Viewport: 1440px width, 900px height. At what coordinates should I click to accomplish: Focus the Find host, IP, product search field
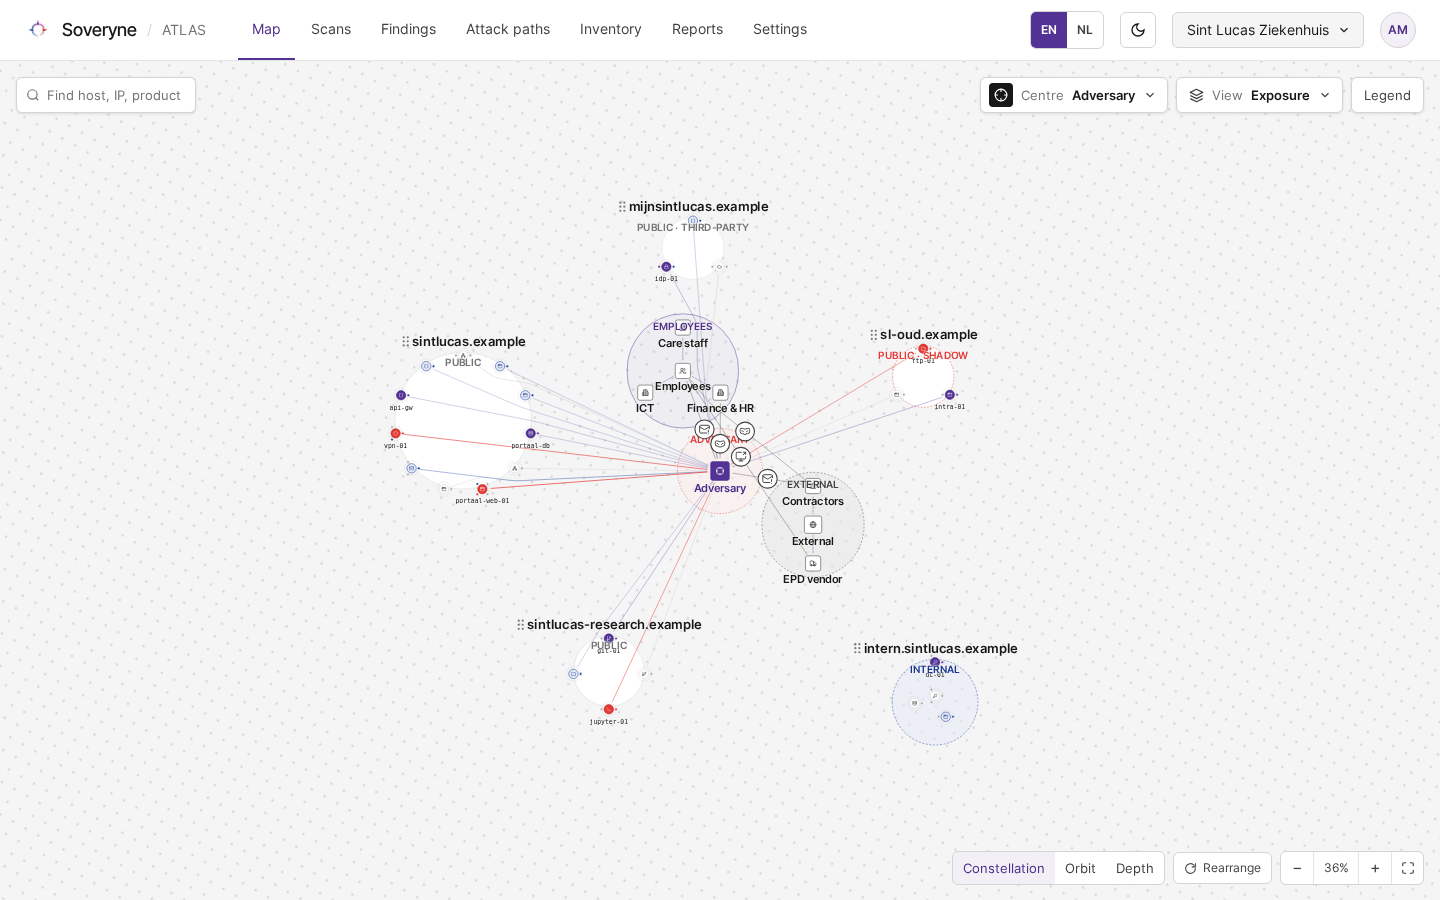pyautogui.click(x=106, y=95)
